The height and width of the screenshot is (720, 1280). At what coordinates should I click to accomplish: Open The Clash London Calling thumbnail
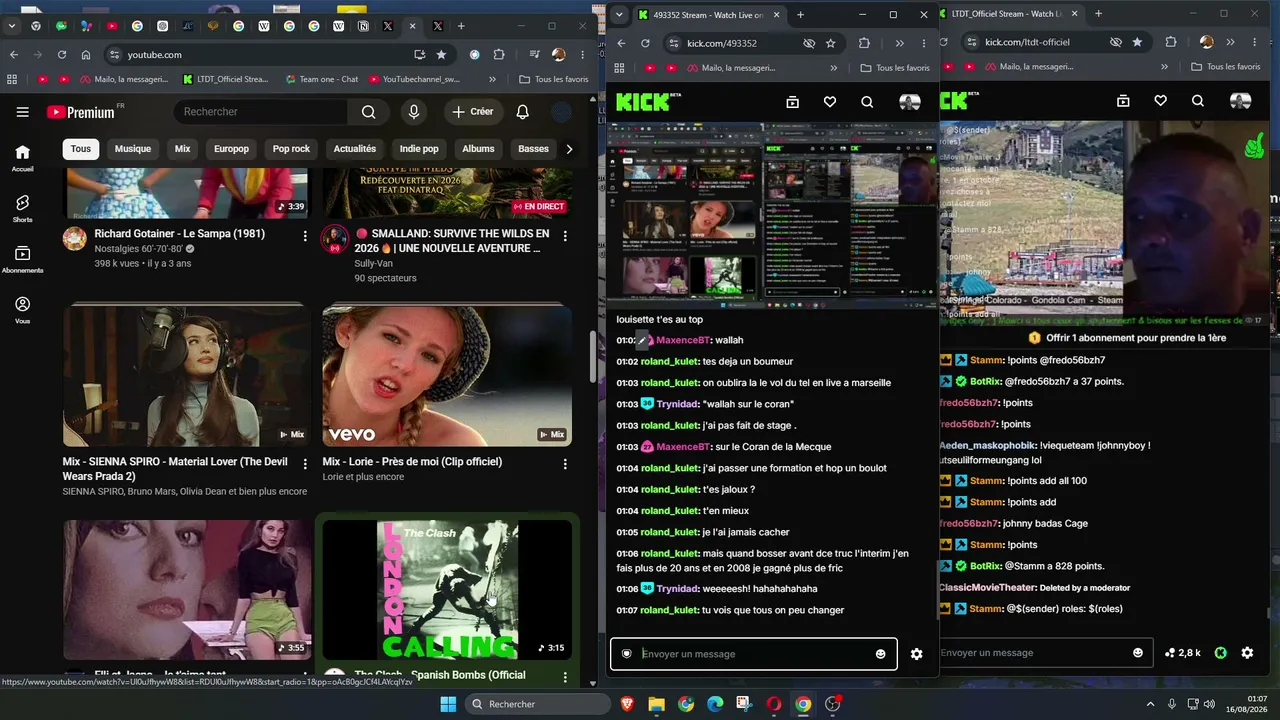pos(447,589)
